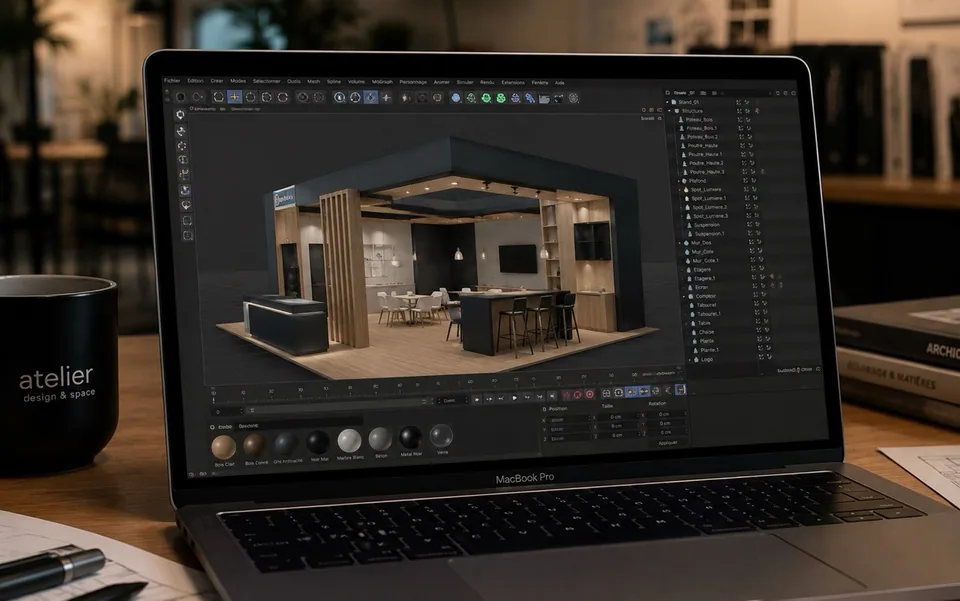Open the Rendu menu
This screenshot has width=960, height=601.
[x=487, y=82]
